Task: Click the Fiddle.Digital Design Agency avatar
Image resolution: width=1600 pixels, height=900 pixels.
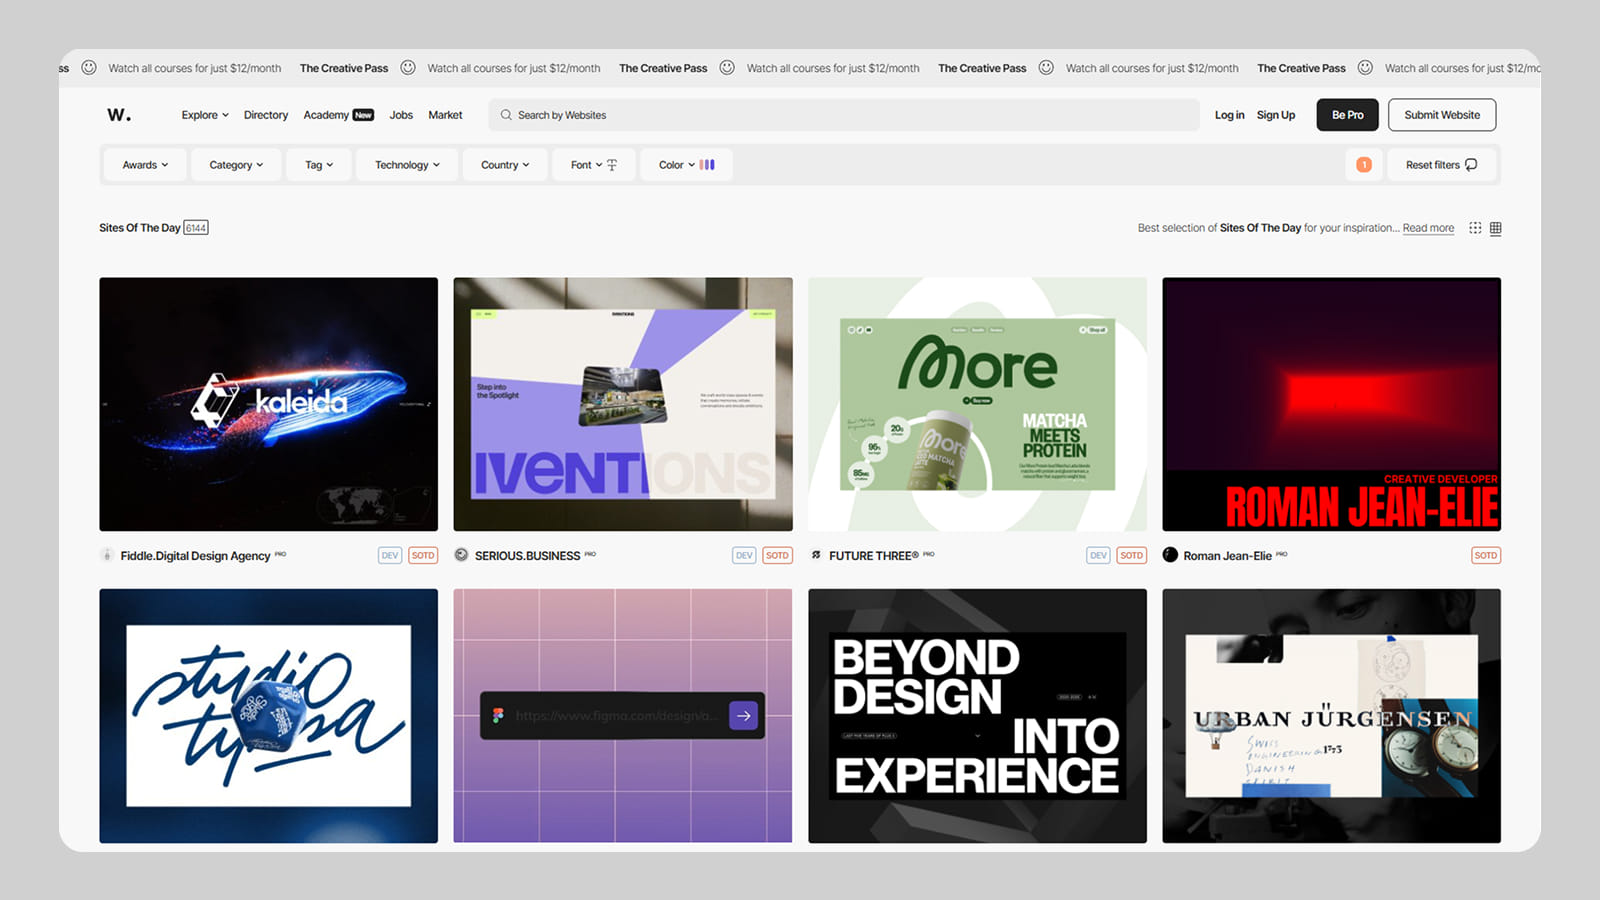Action: pyautogui.click(x=107, y=555)
